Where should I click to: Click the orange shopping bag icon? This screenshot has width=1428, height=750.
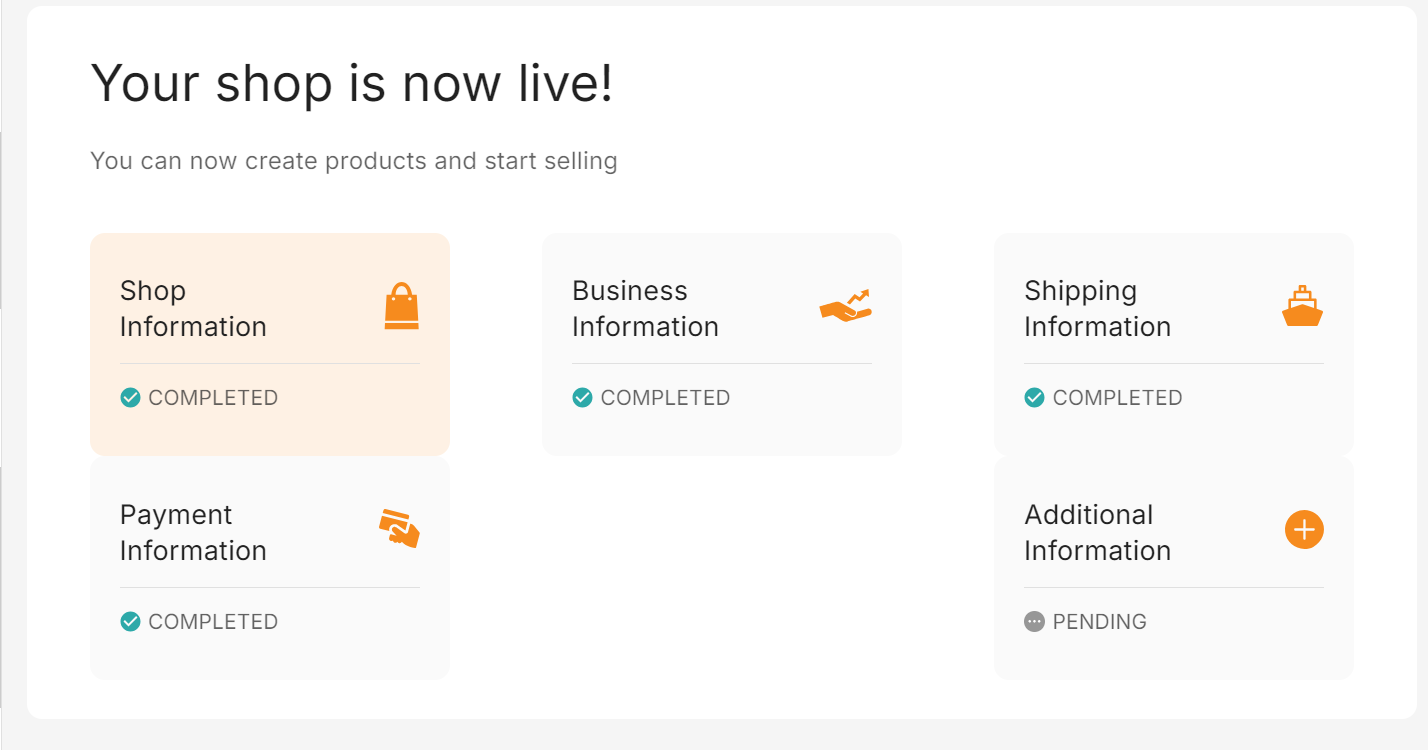[401, 306]
